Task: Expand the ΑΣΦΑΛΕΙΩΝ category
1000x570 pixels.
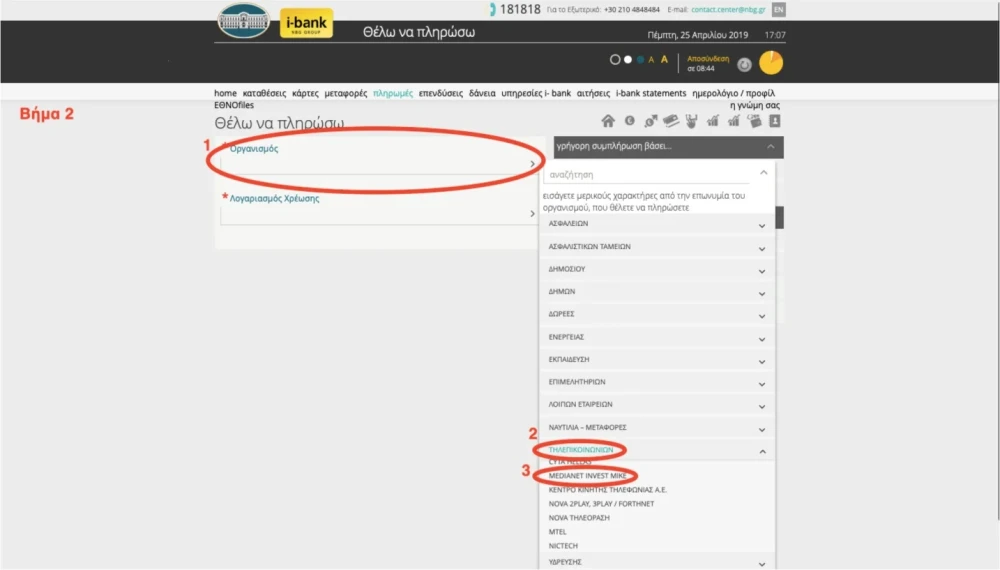Action: (x=657, y=224)
